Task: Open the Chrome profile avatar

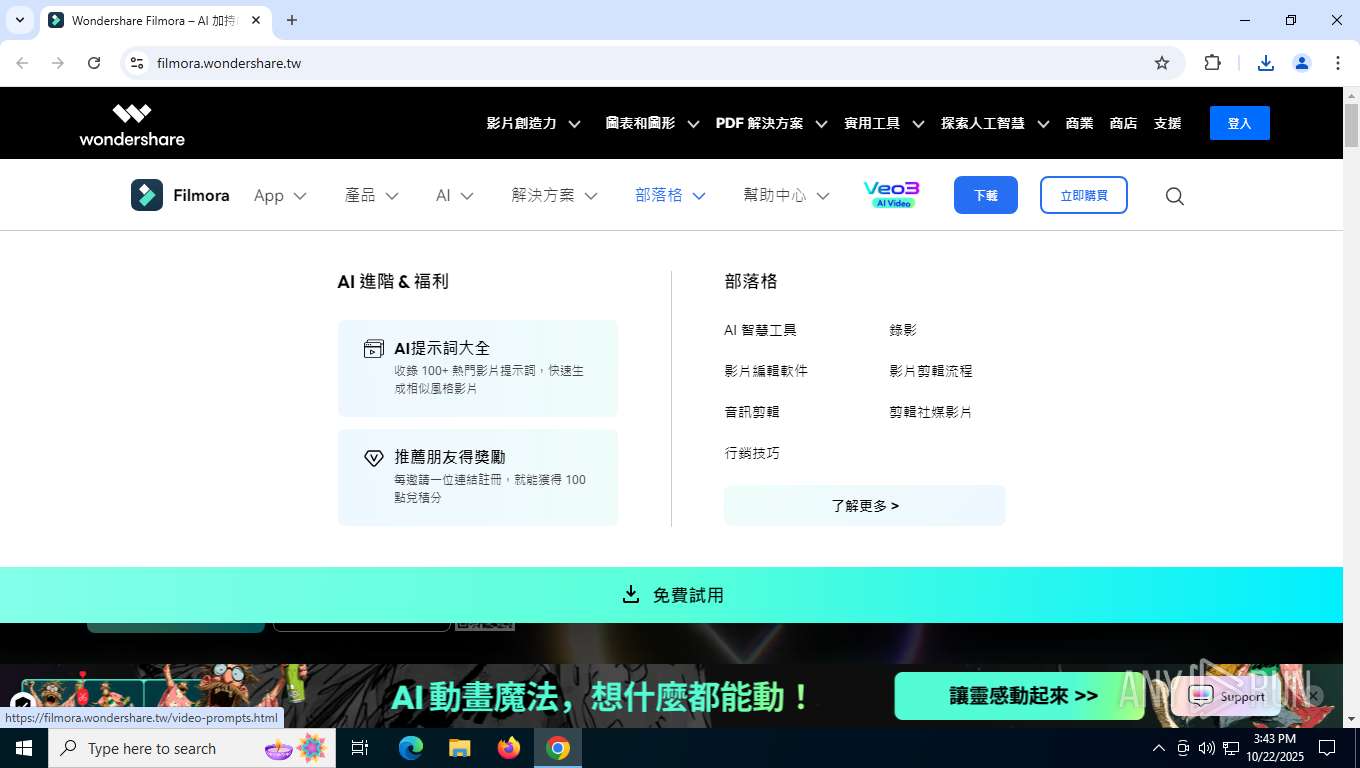Action: coord(1302,63)
